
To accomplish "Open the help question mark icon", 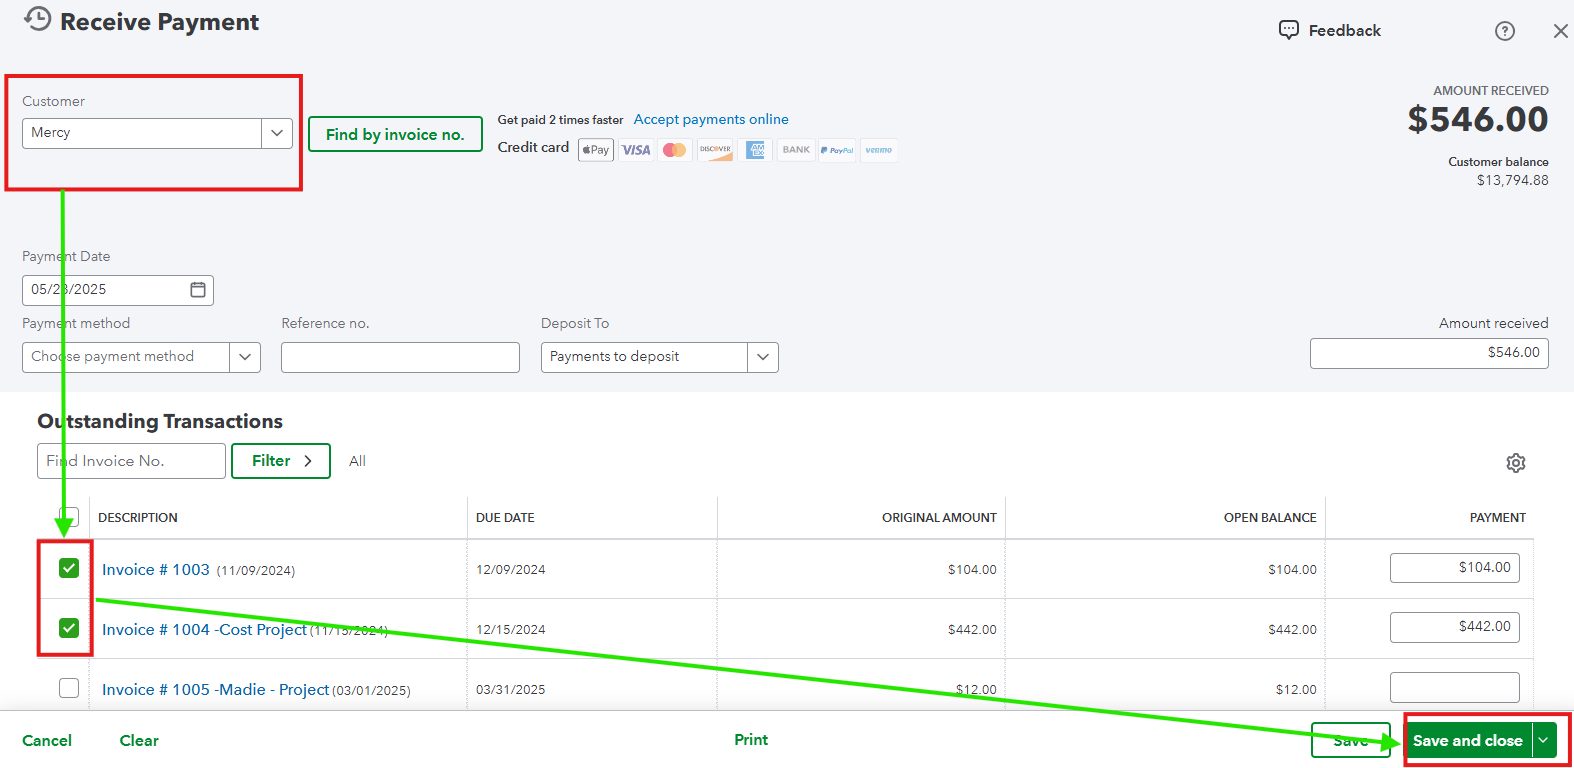I will click(x=1505, y=31).
